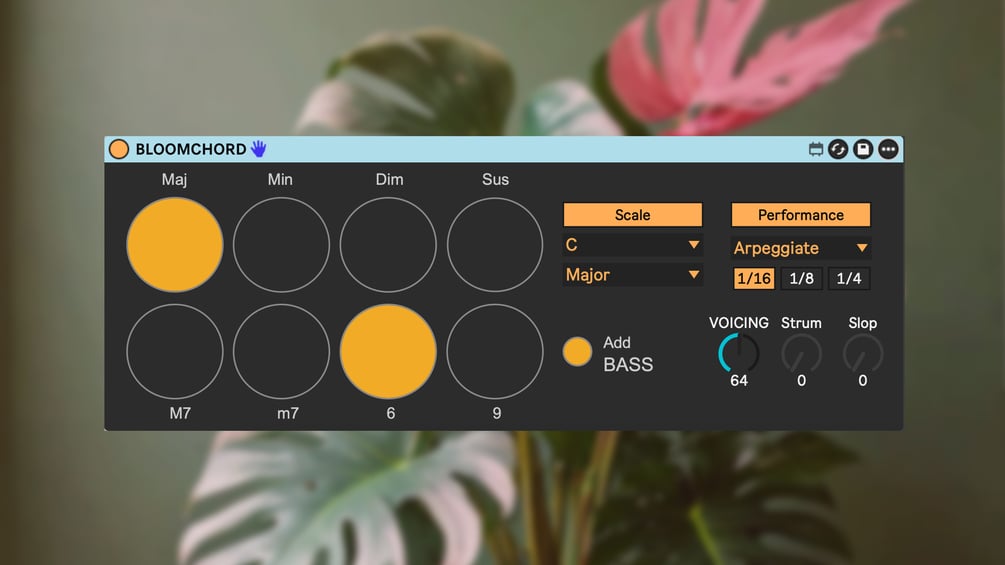This screenshot has width=1005, height=565.
Task: Click the hot-swap preset circular arrows icon
Action: pos(838,149)
